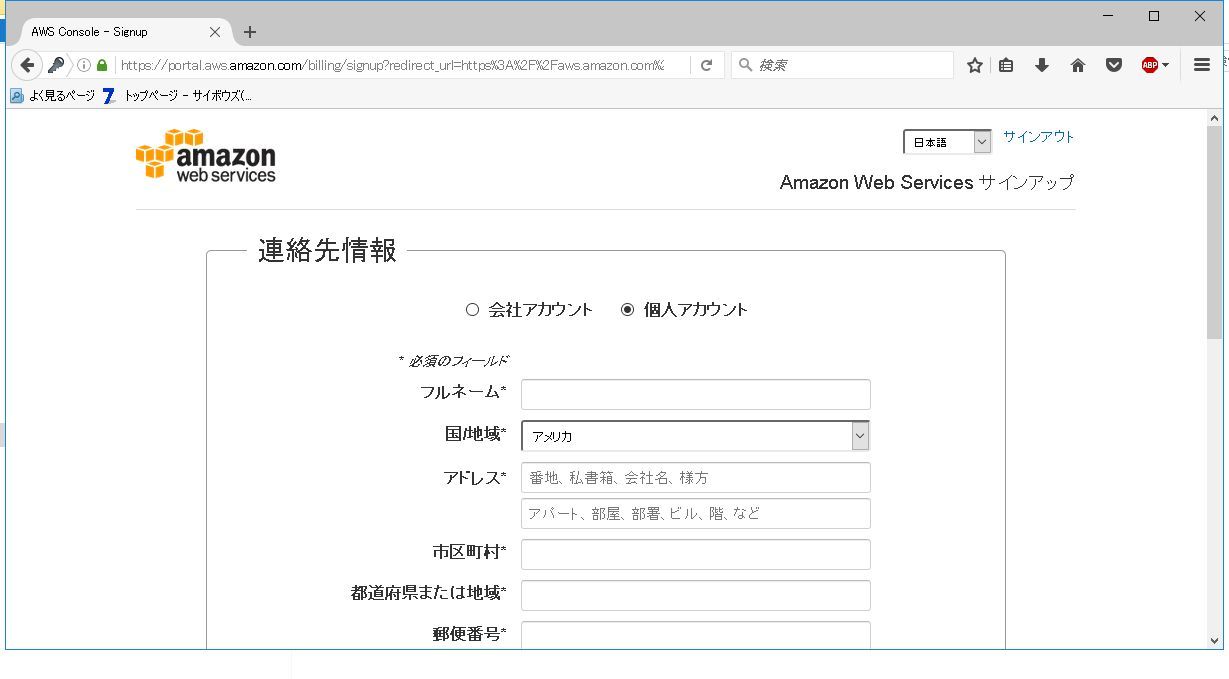Click the key icon beside the back button
The height and width of the screenshot is (679, 1229).
tap(57, 65)
